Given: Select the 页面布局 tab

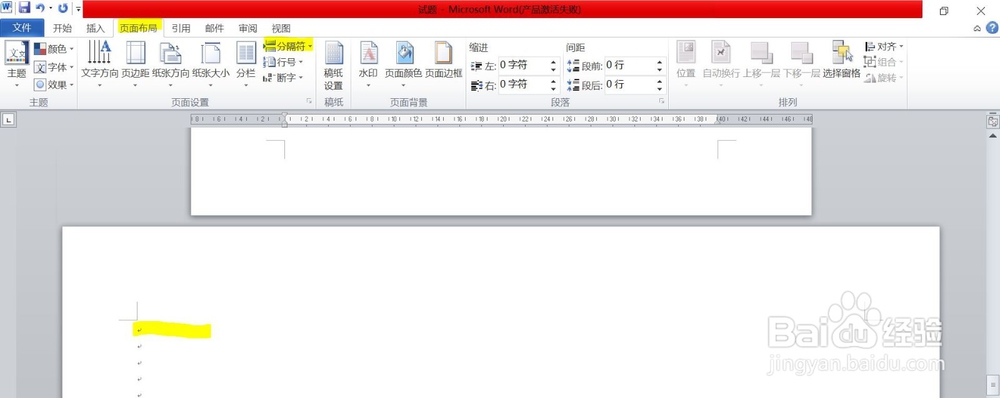Looking at the screenshot, I should 138,28.
